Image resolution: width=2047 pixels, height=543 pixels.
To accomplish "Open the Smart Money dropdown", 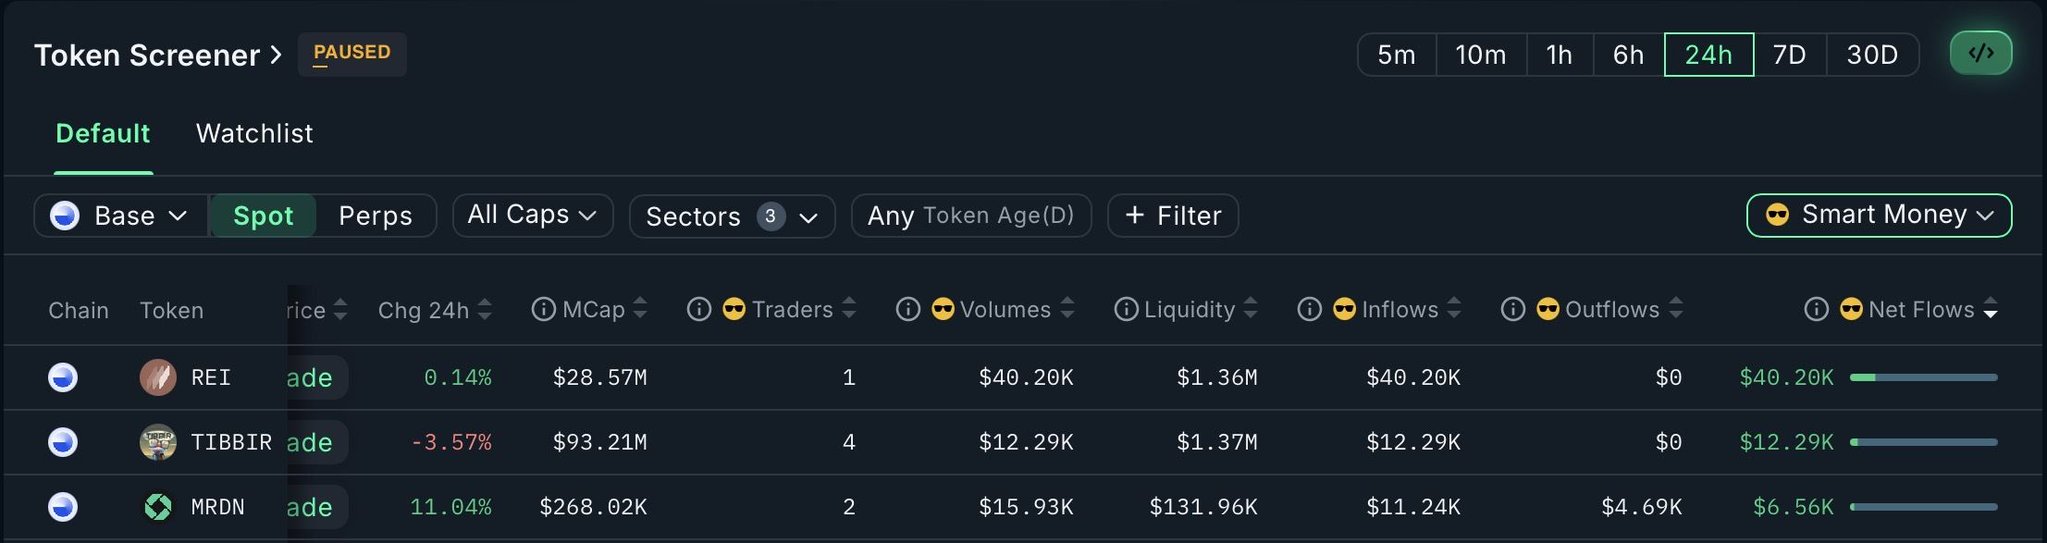I will [1878, 215].
